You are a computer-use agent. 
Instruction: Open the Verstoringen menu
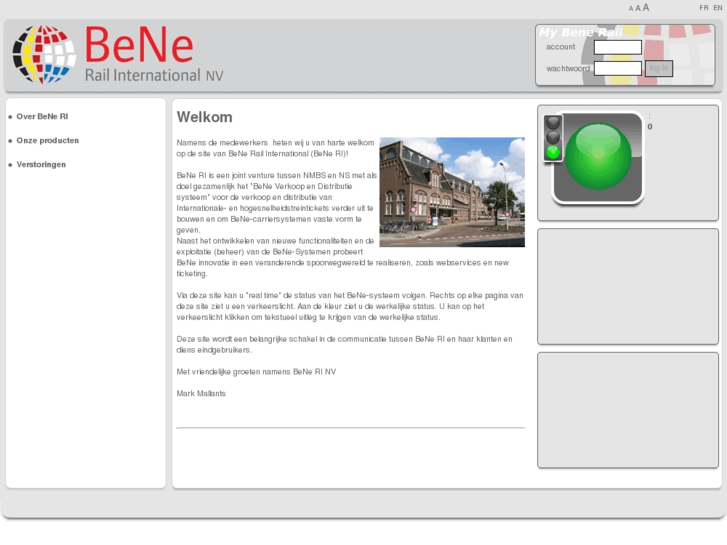coord(41,165)
